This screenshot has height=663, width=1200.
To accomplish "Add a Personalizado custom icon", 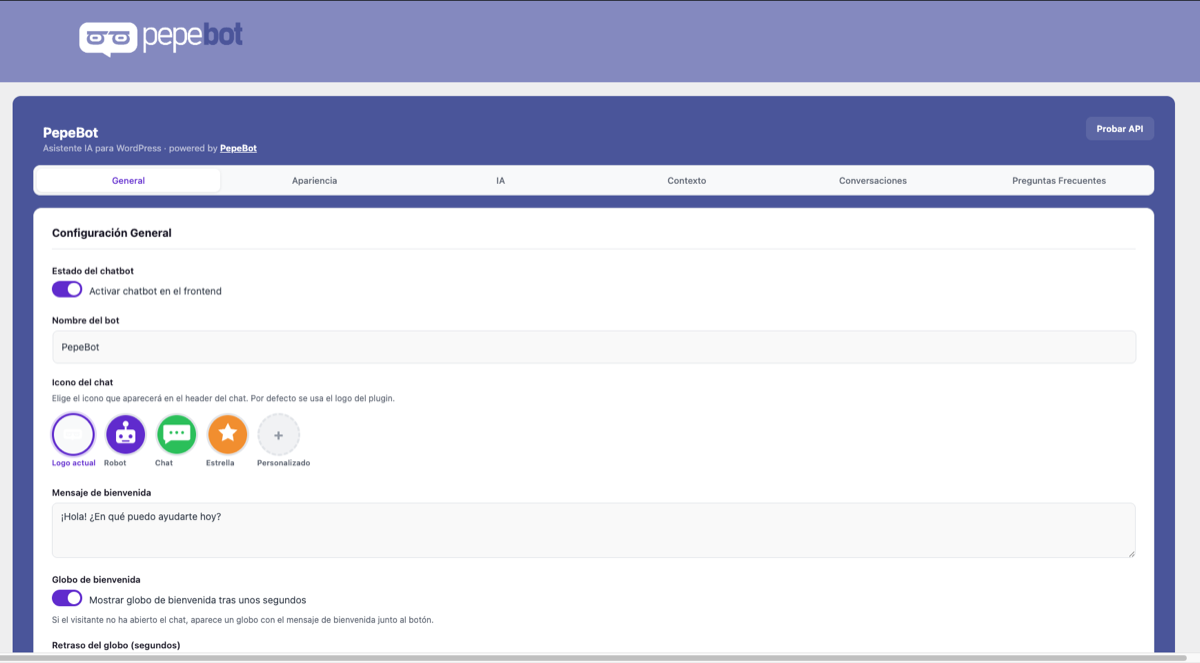I will pyautogui.click(x=279, y=434).
